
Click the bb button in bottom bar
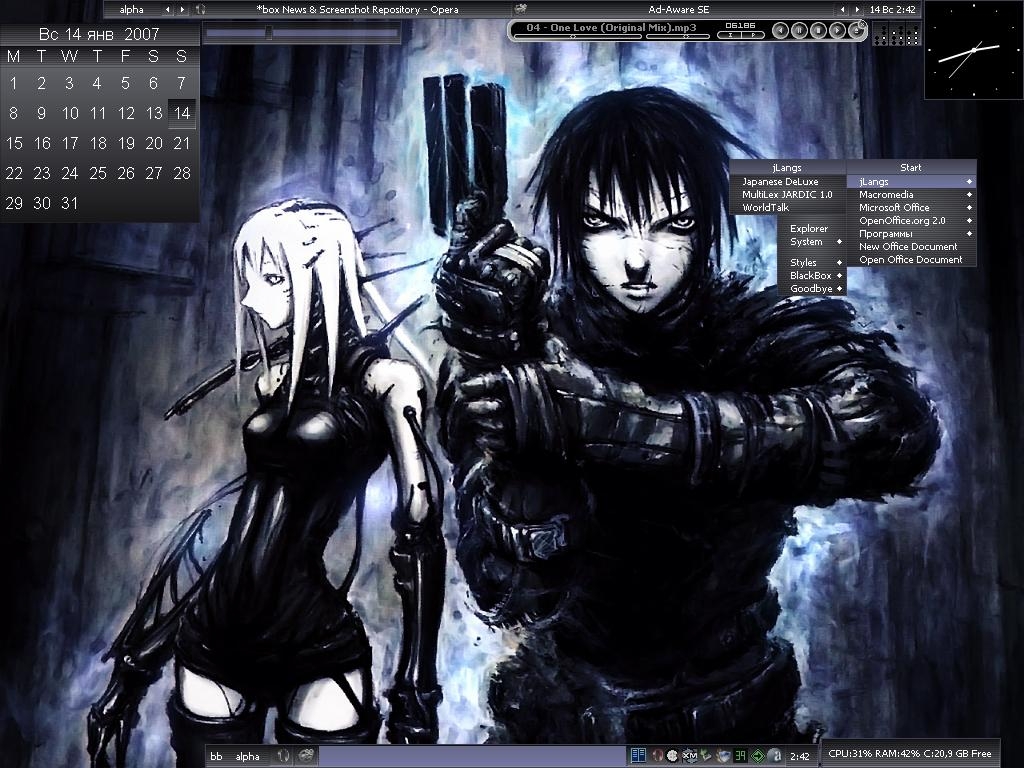tap(216, 756)
